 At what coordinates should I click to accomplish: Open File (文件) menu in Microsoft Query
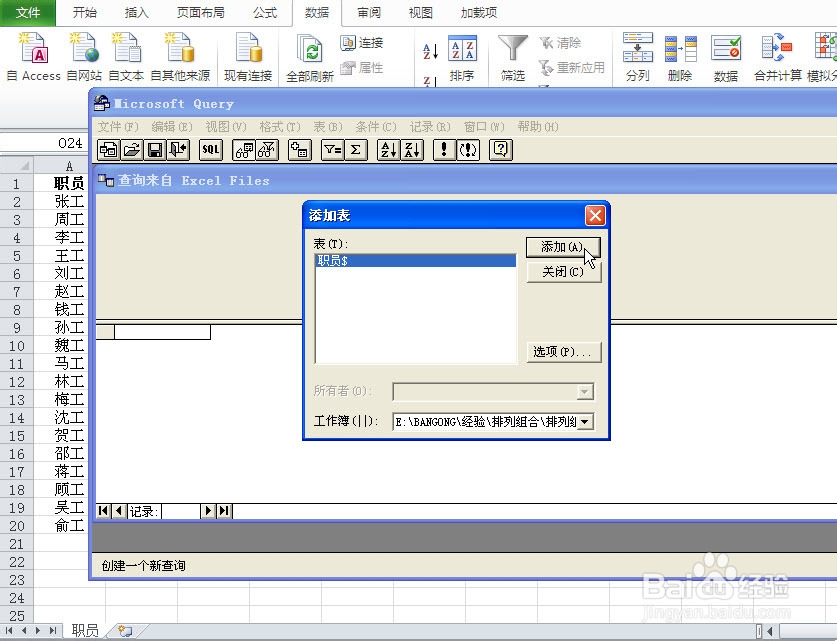(x=118, y=127)
